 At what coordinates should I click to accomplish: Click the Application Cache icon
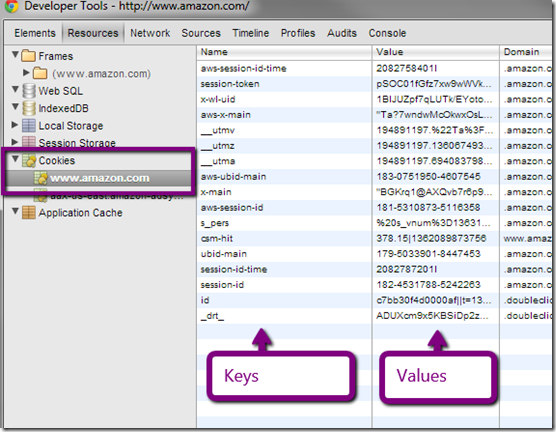click(x=29, y=213)
